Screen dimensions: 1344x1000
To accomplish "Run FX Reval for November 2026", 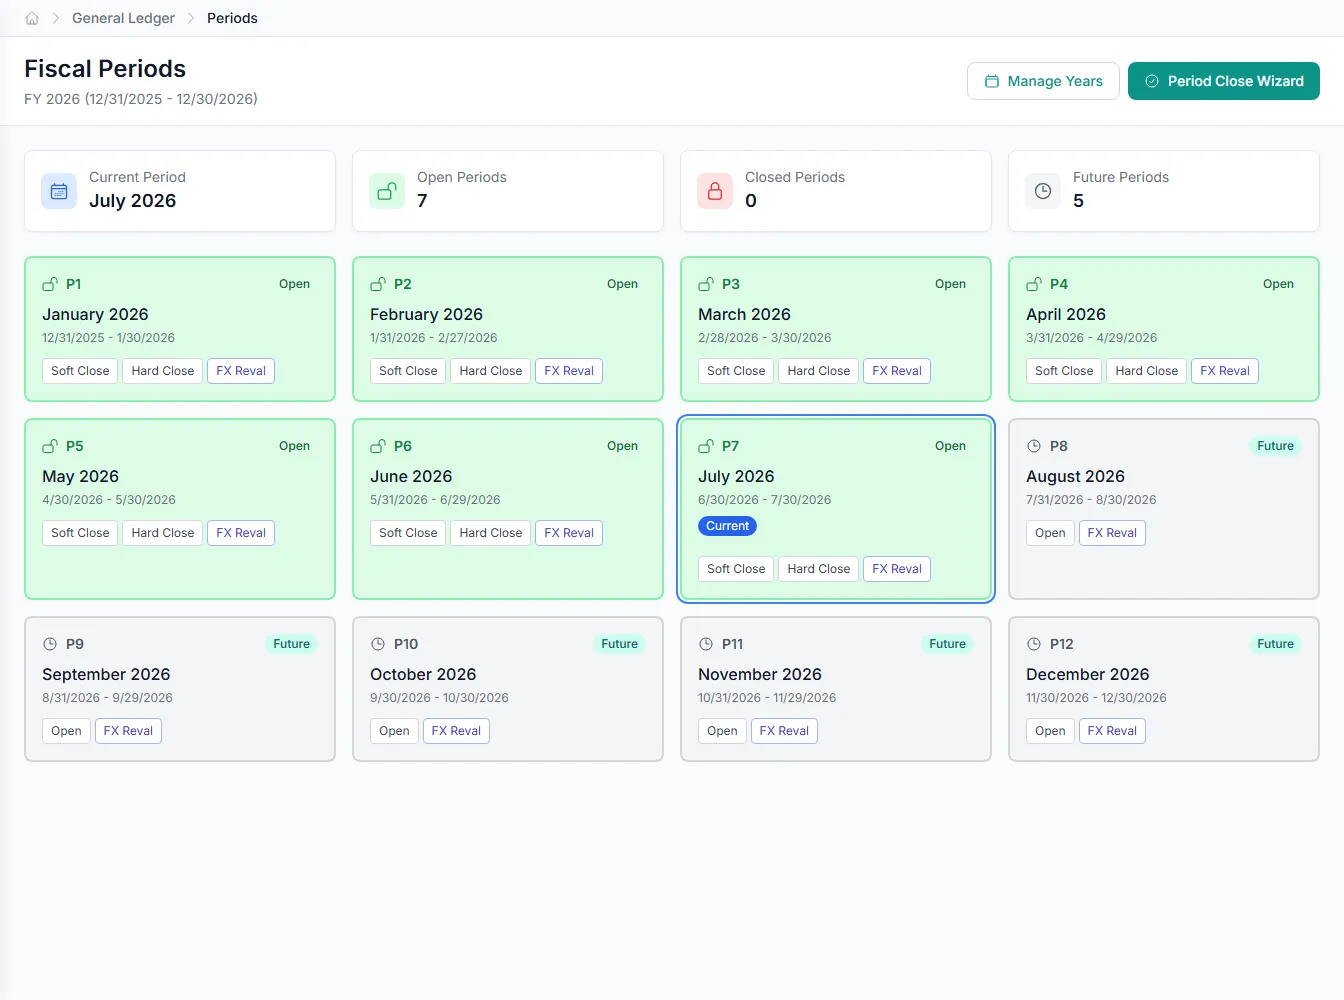I will tap(784, 731).
